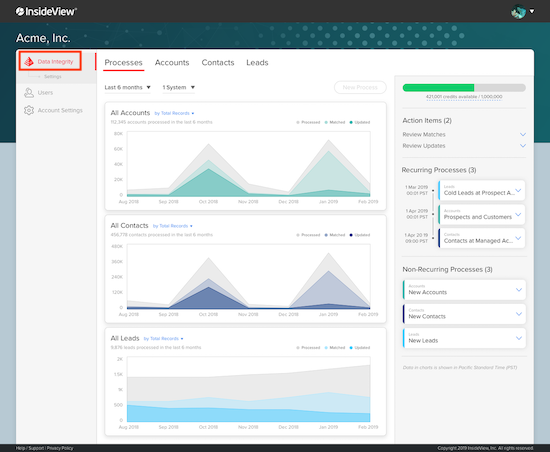Toggle Matched legend in All Accounts chart
This screenshot has width=550, height=452.
(x=335, y=122)
